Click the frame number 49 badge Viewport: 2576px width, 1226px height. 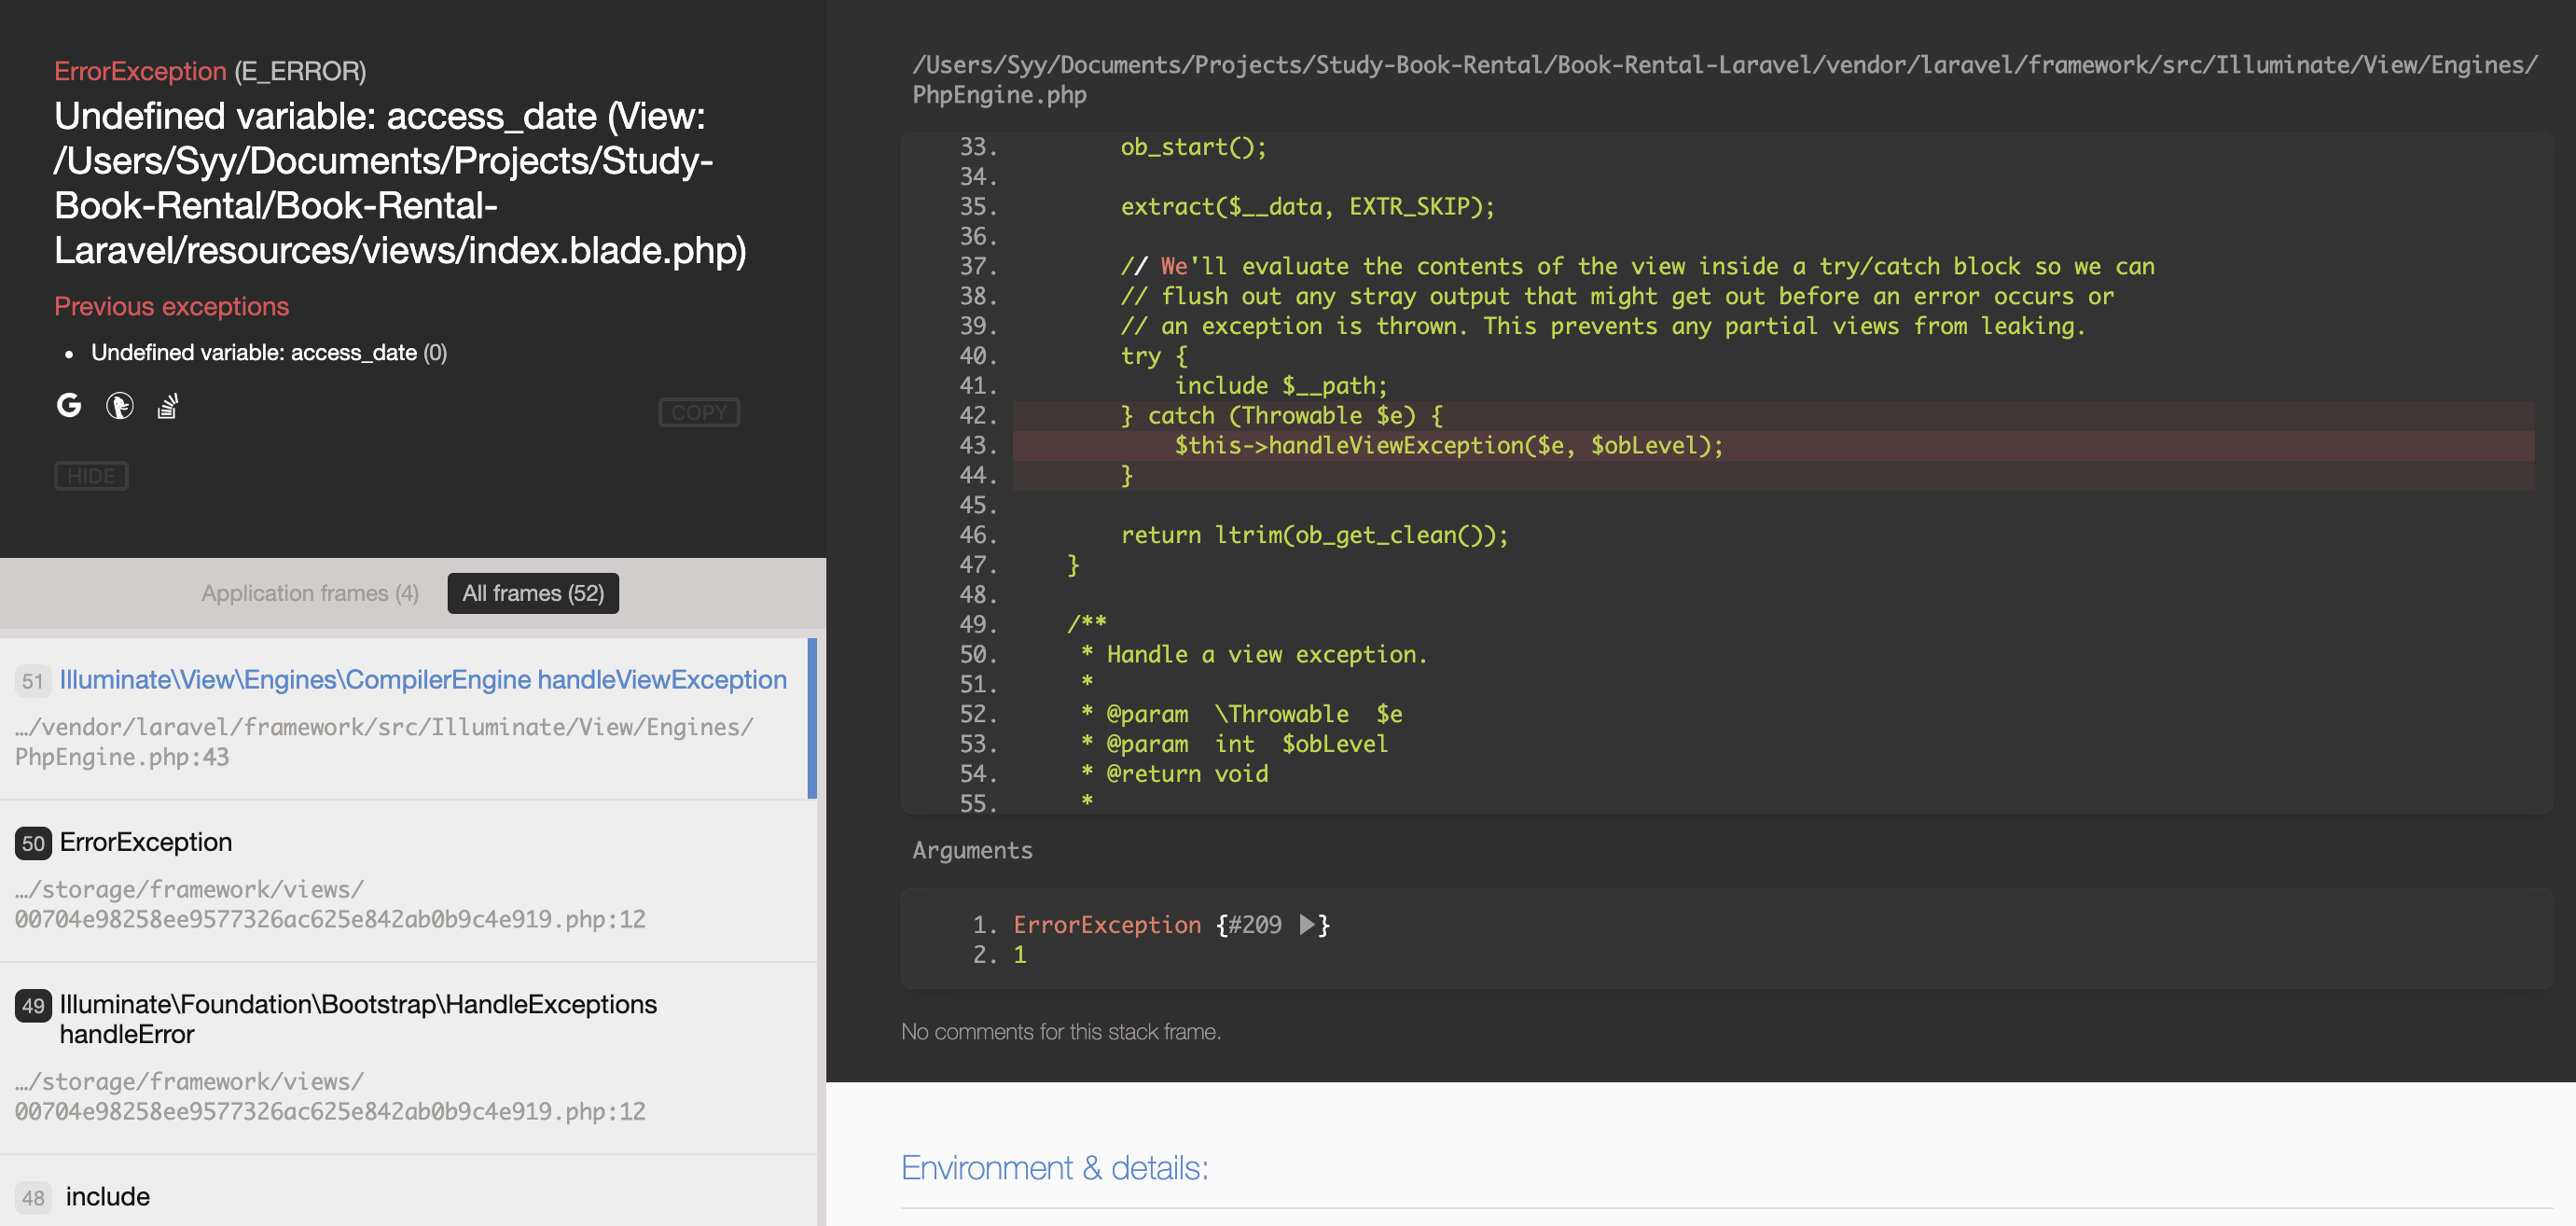click(33, 1005)
